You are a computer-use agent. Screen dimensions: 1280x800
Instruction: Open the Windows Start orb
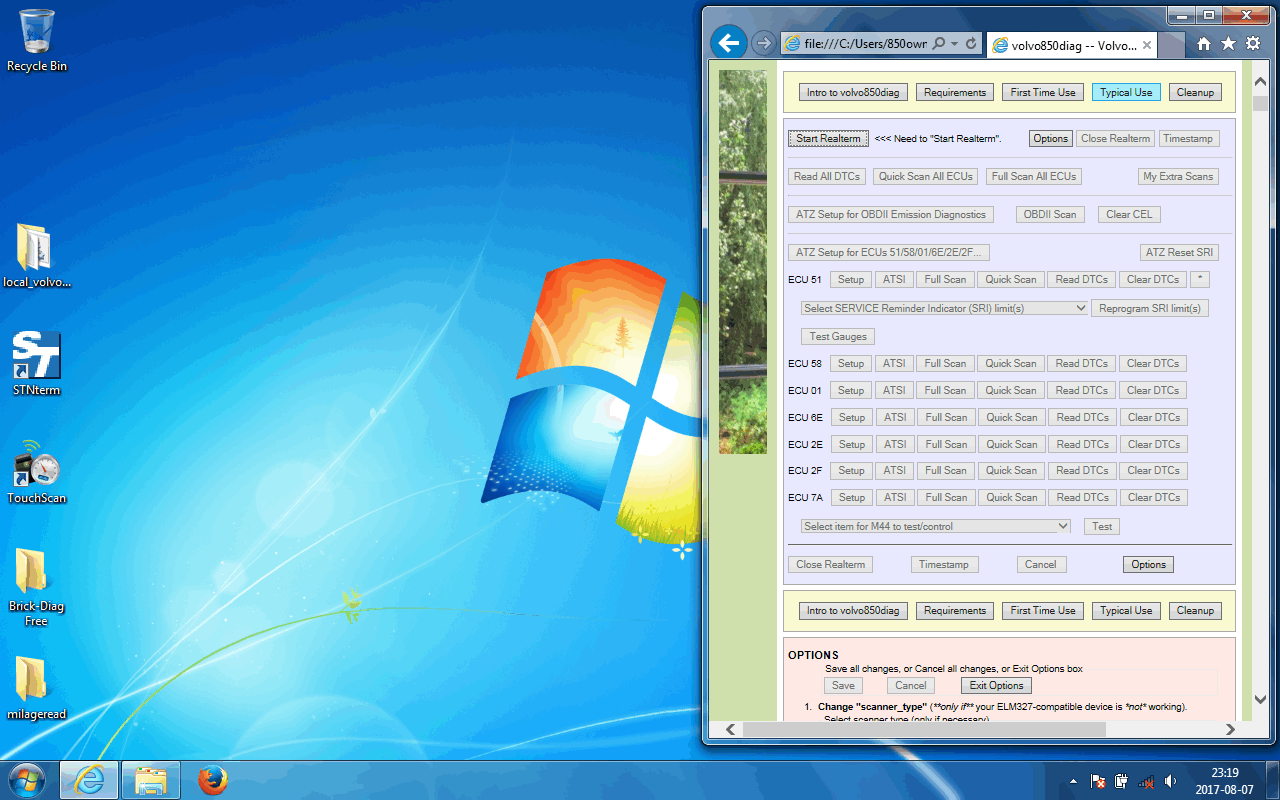click(27, 780)
